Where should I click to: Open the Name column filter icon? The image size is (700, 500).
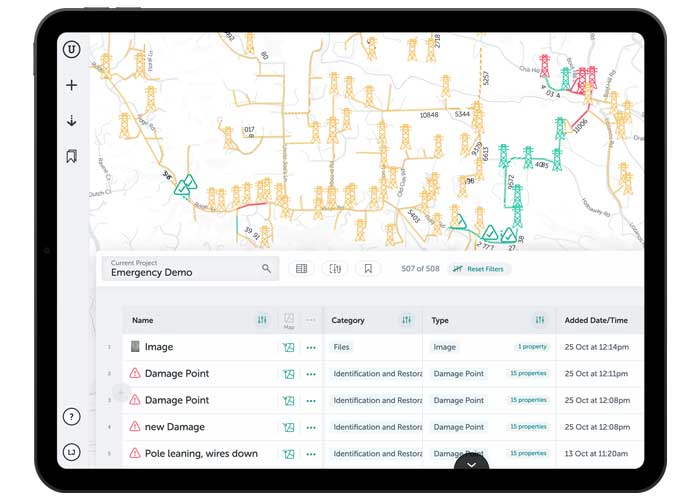click(x=262, y=320)
